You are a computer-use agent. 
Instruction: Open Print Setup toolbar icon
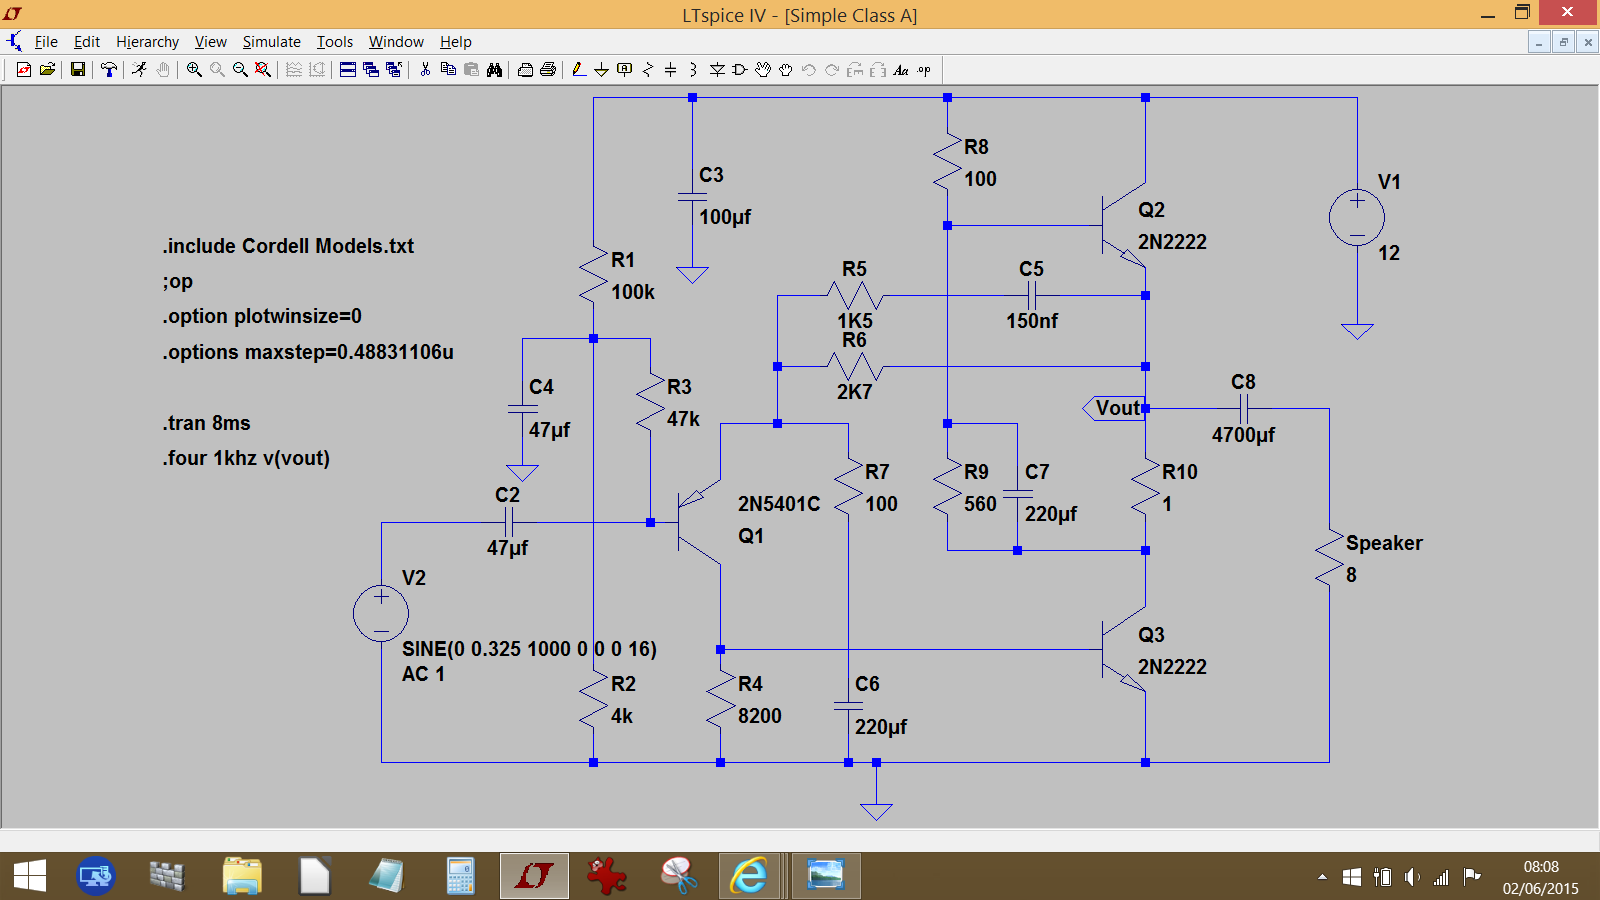pos(525,69)
